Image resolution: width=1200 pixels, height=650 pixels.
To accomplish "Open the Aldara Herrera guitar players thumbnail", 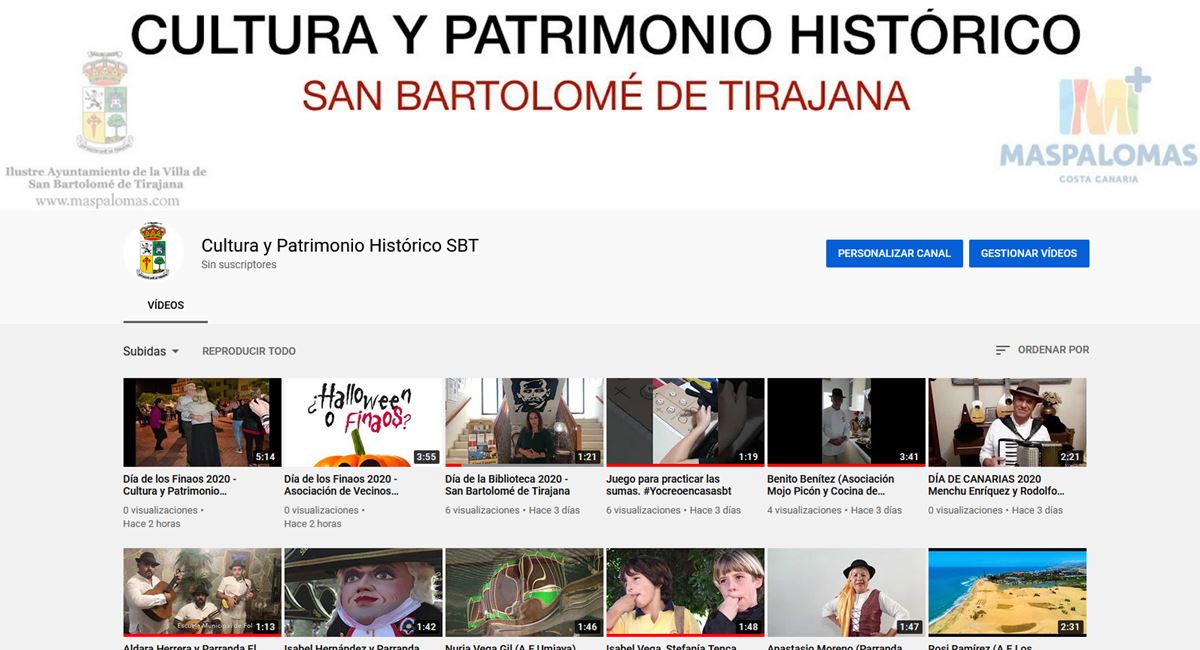I will pyautogui.click(x=202, y=591).
